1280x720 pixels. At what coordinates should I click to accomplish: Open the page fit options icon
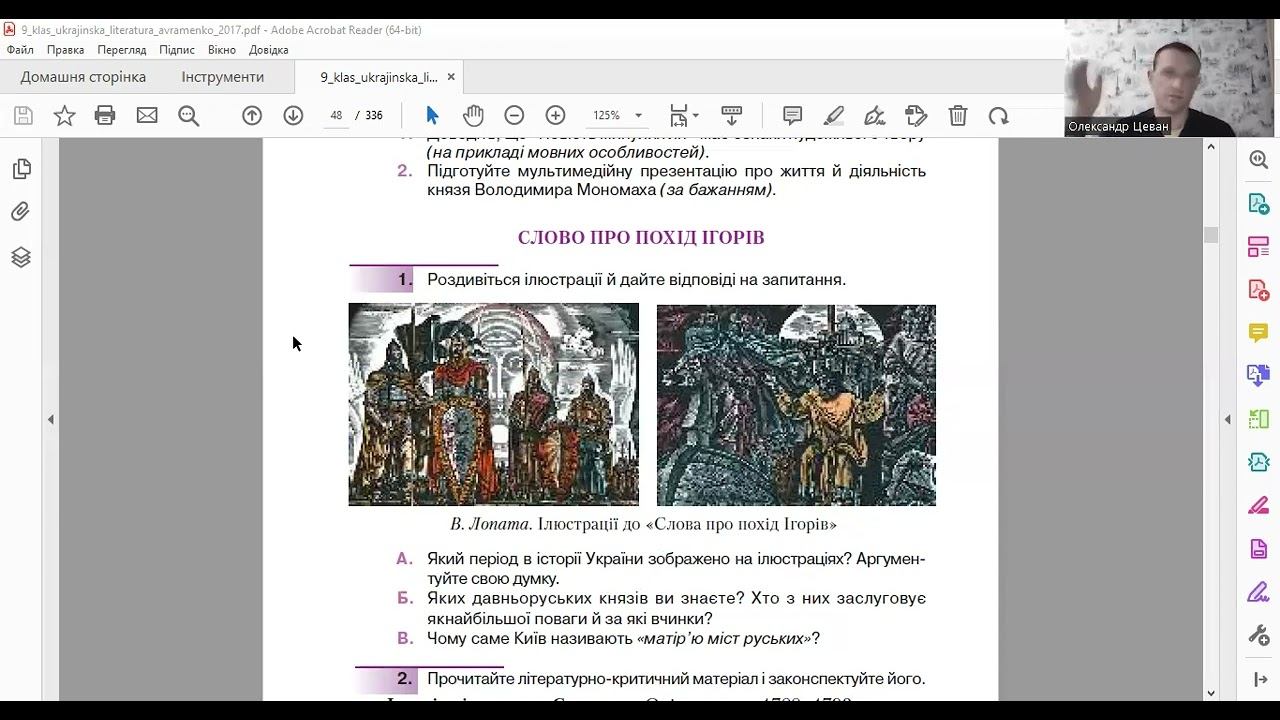684,115
